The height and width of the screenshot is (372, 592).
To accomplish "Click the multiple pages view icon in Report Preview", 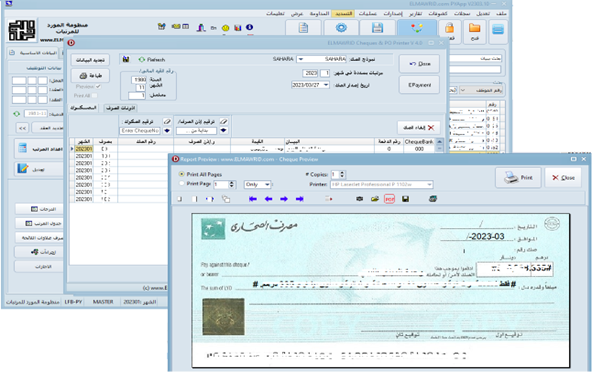I will [226, 199].
